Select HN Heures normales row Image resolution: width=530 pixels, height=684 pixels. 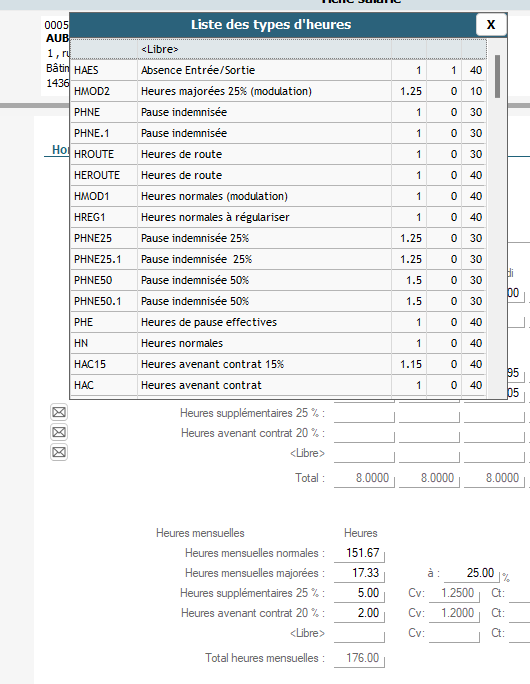coord(278,343)
